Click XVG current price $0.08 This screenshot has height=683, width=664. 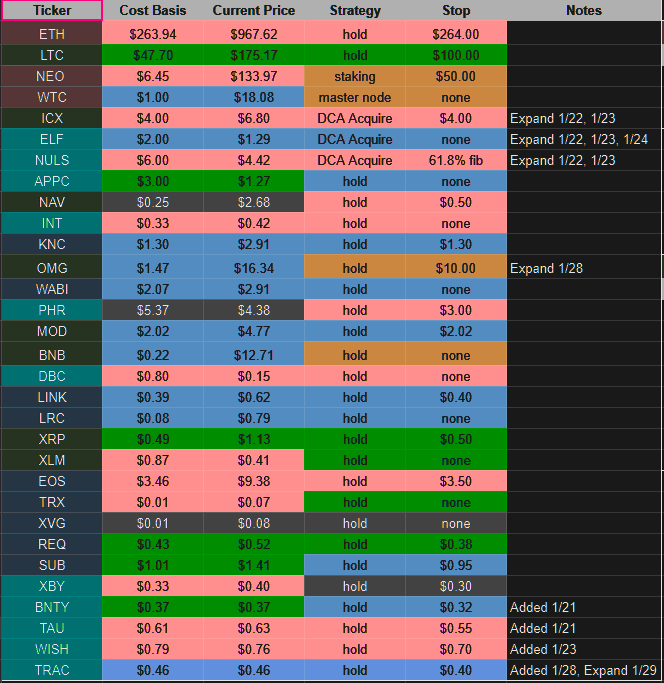click(254, 523)
